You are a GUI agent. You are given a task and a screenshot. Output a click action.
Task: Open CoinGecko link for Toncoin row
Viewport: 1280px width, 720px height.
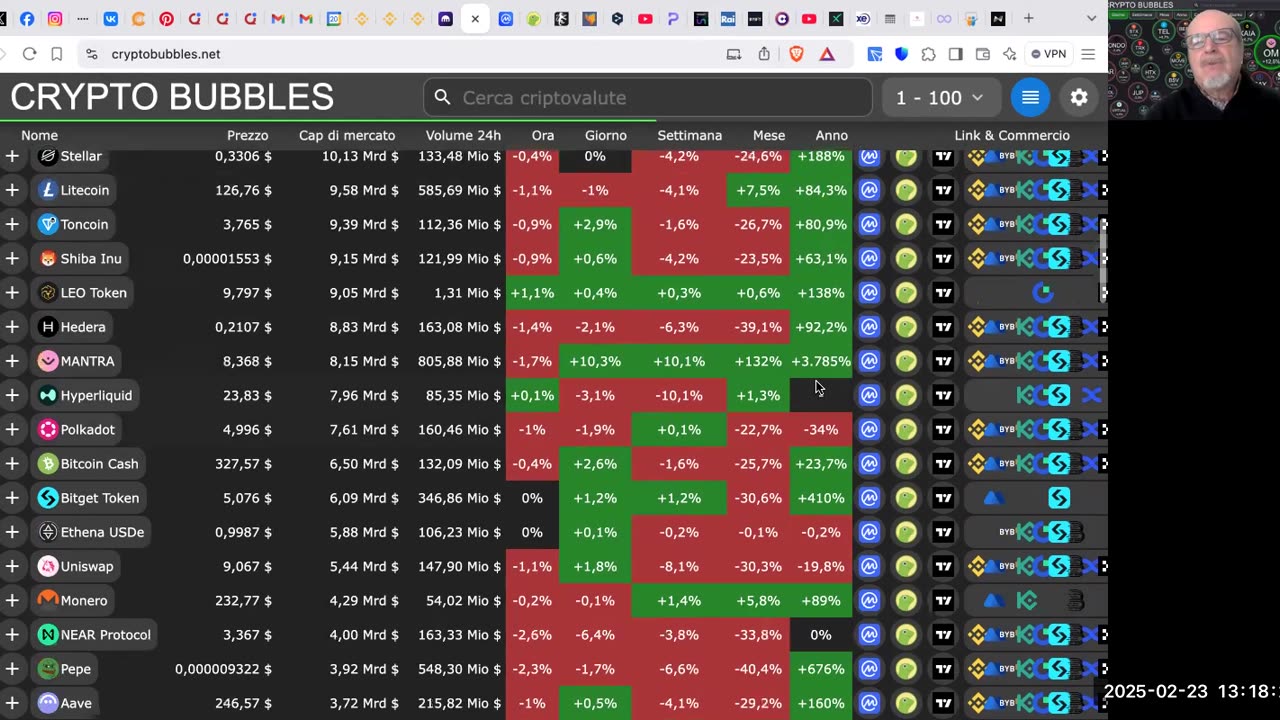point(906,224)
